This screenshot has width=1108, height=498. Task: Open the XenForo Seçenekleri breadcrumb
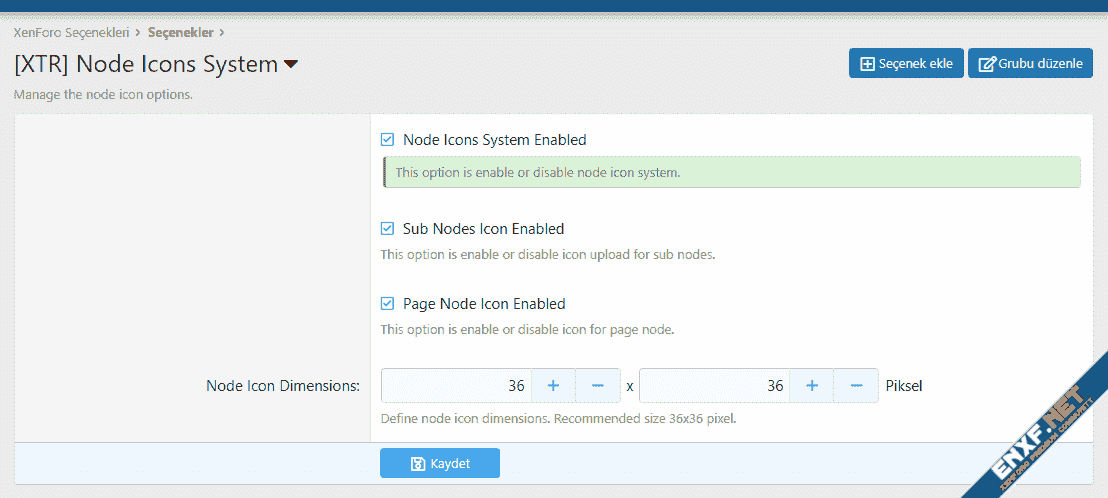(71, 32)
